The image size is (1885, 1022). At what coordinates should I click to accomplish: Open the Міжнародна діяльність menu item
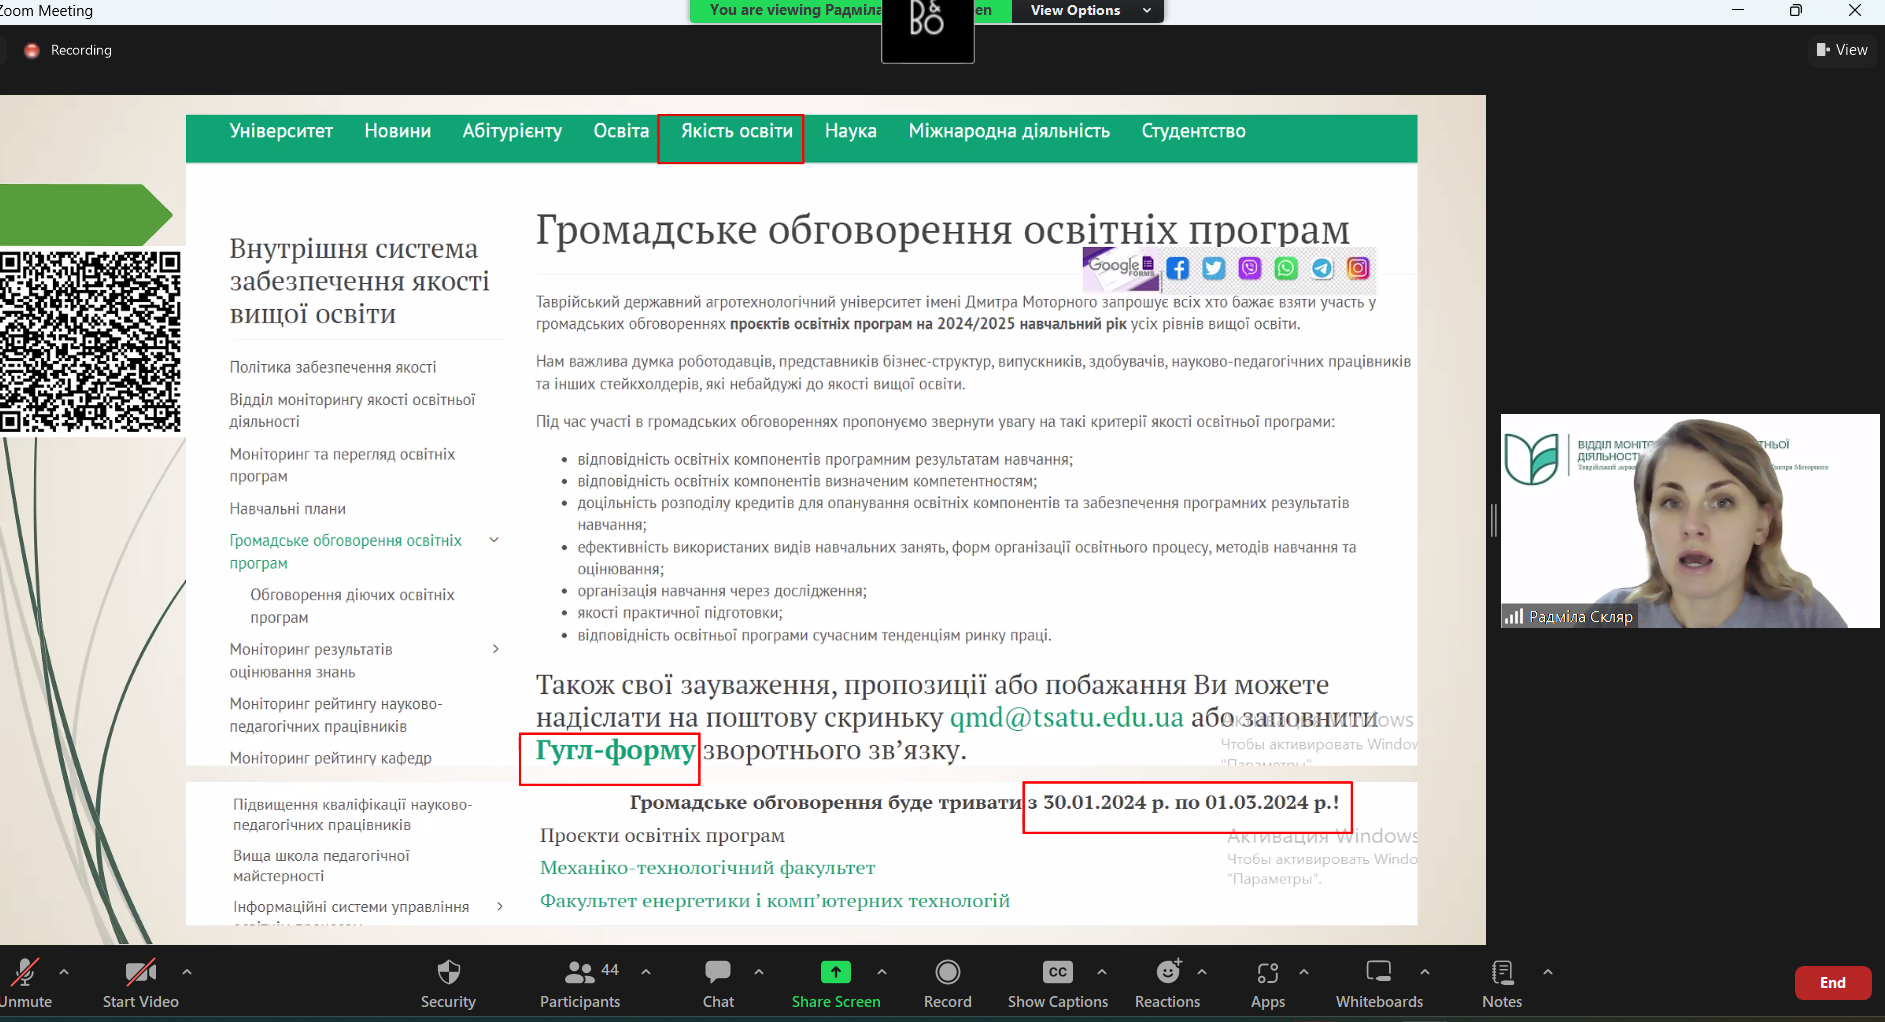tap(1009, 131)
